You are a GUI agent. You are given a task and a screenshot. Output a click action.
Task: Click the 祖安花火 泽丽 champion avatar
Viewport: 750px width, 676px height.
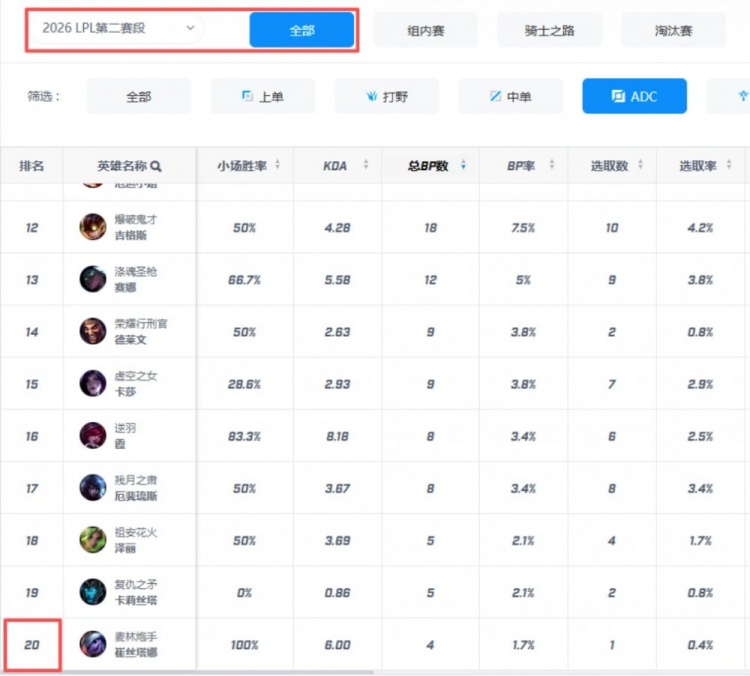click(93, 540)
